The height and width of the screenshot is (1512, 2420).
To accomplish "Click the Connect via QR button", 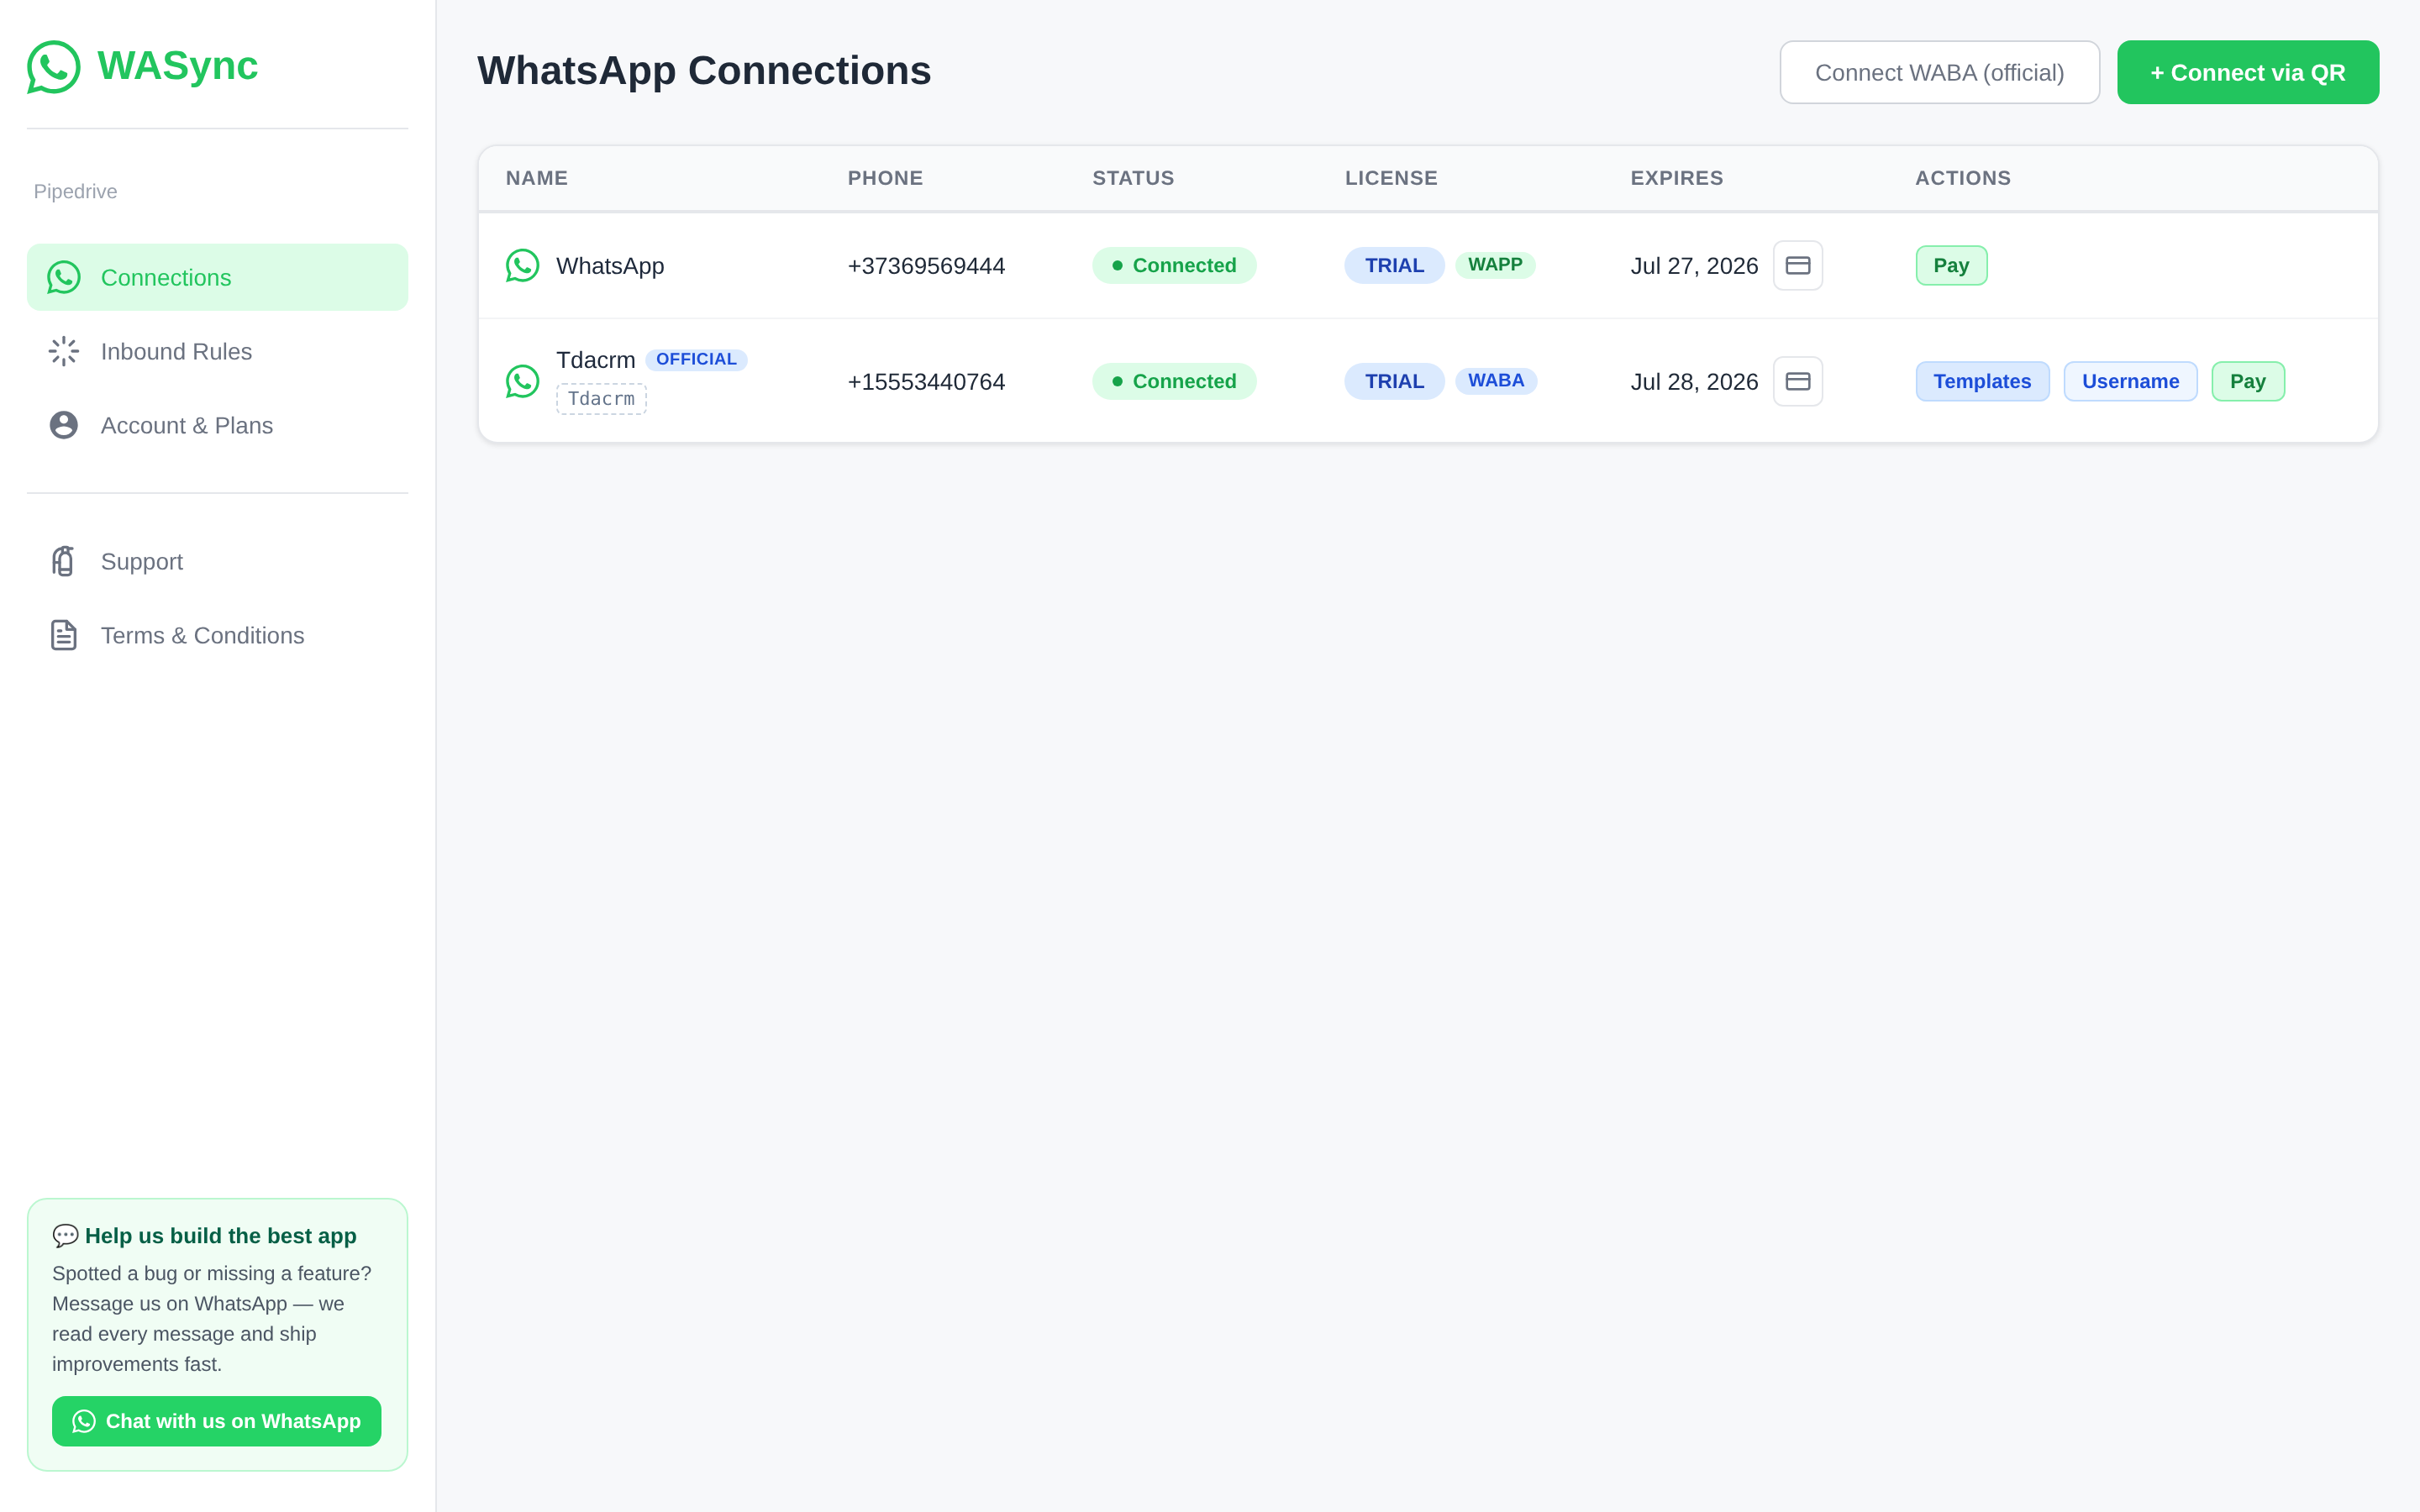I will point(2248,72).
